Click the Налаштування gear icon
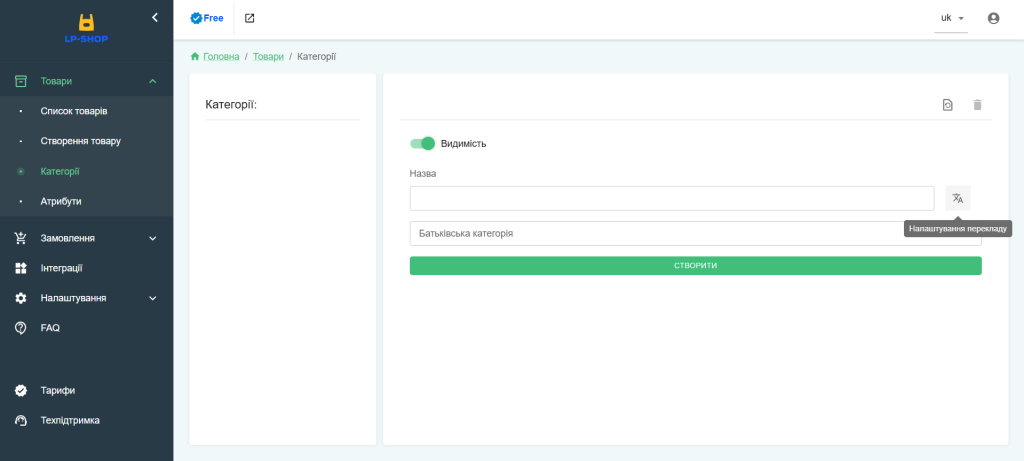This screenshot has height=461, width=1024. (21, 298)
